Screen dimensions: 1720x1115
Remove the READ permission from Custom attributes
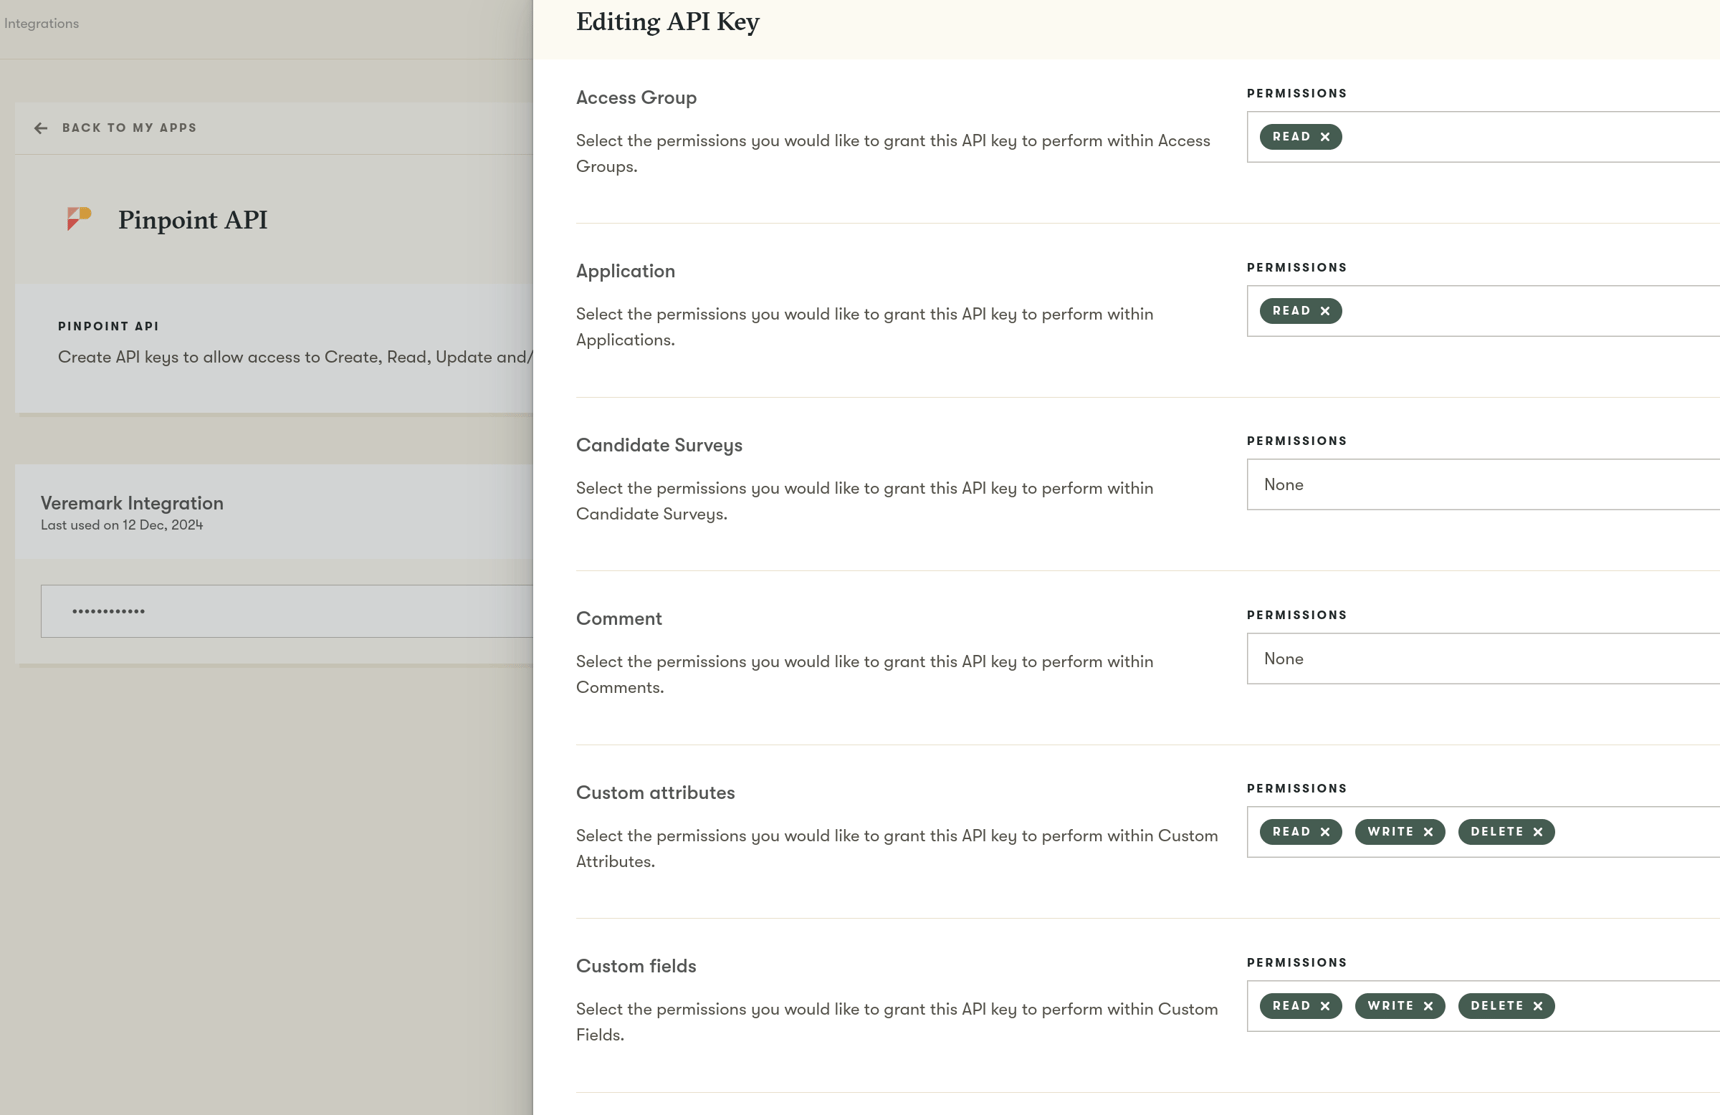click(1325, 831)
